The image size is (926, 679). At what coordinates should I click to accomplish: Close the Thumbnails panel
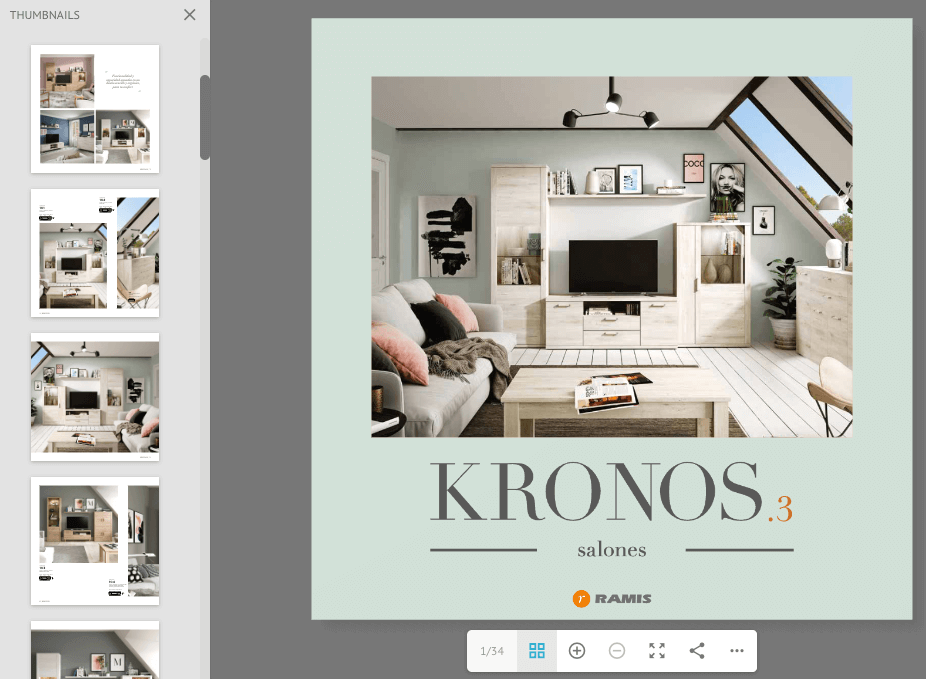(x=190, y=15)
